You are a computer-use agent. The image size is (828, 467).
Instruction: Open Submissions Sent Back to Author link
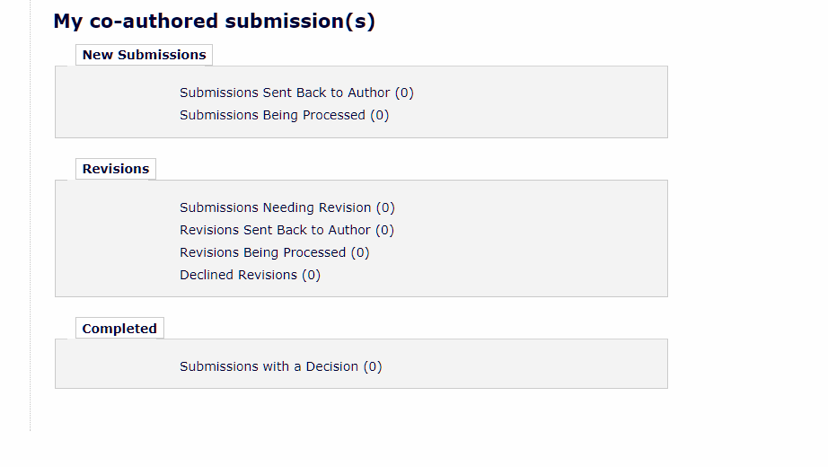click(285, 93)
